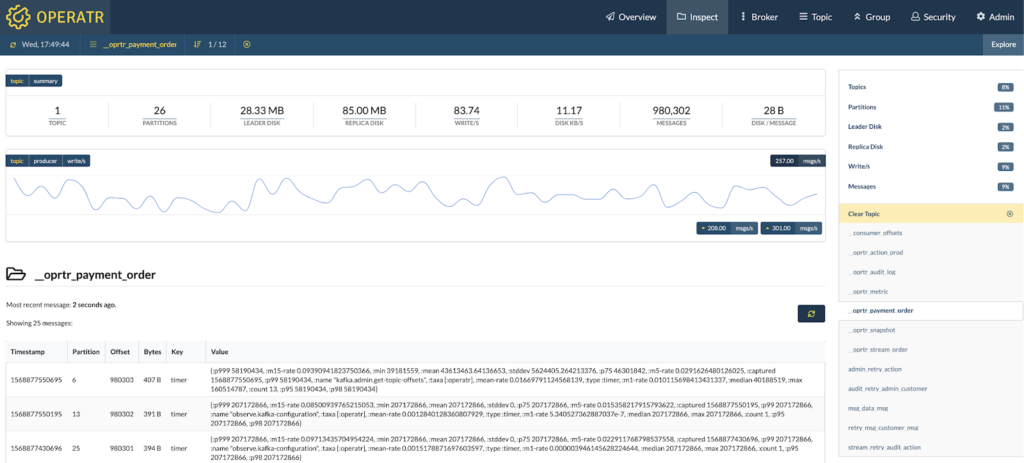This screenshot has height=463, width=1024.
Task: Click the Offset column header
Action: tap(120, 351)
